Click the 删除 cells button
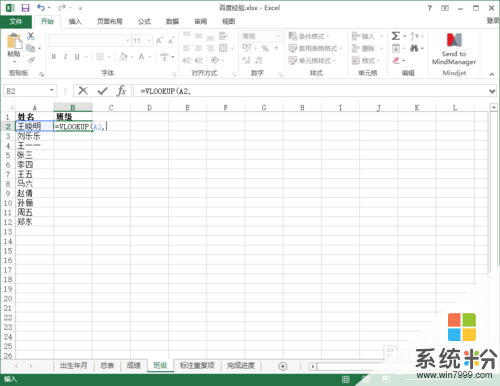The image size is (500, 386). [363, 48]
